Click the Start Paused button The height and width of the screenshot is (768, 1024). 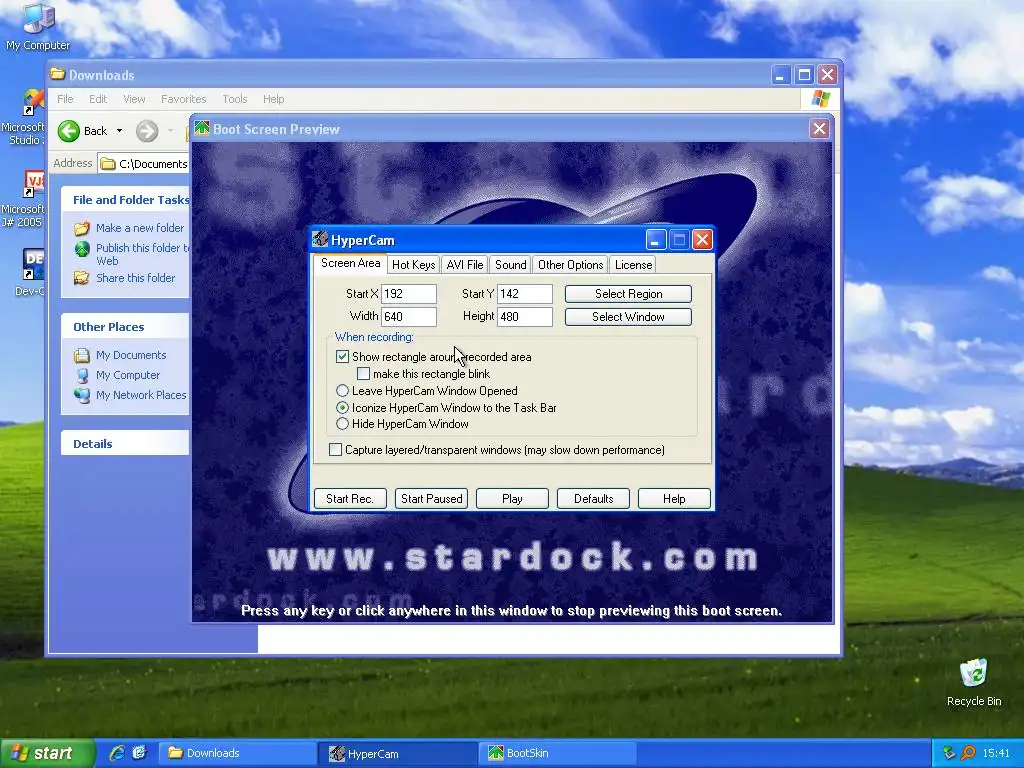pyautogui.click(x=432, y=499)
